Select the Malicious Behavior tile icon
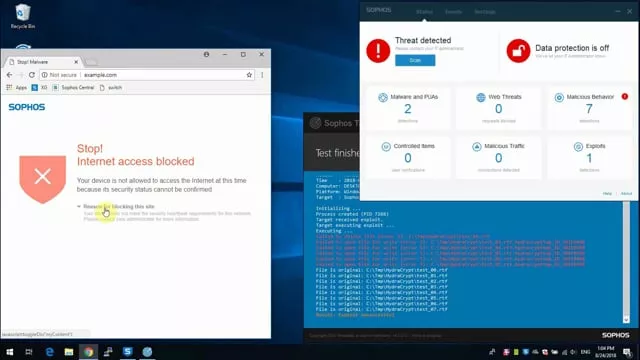This screenshot has width=640, height=360. coord(559,97)
